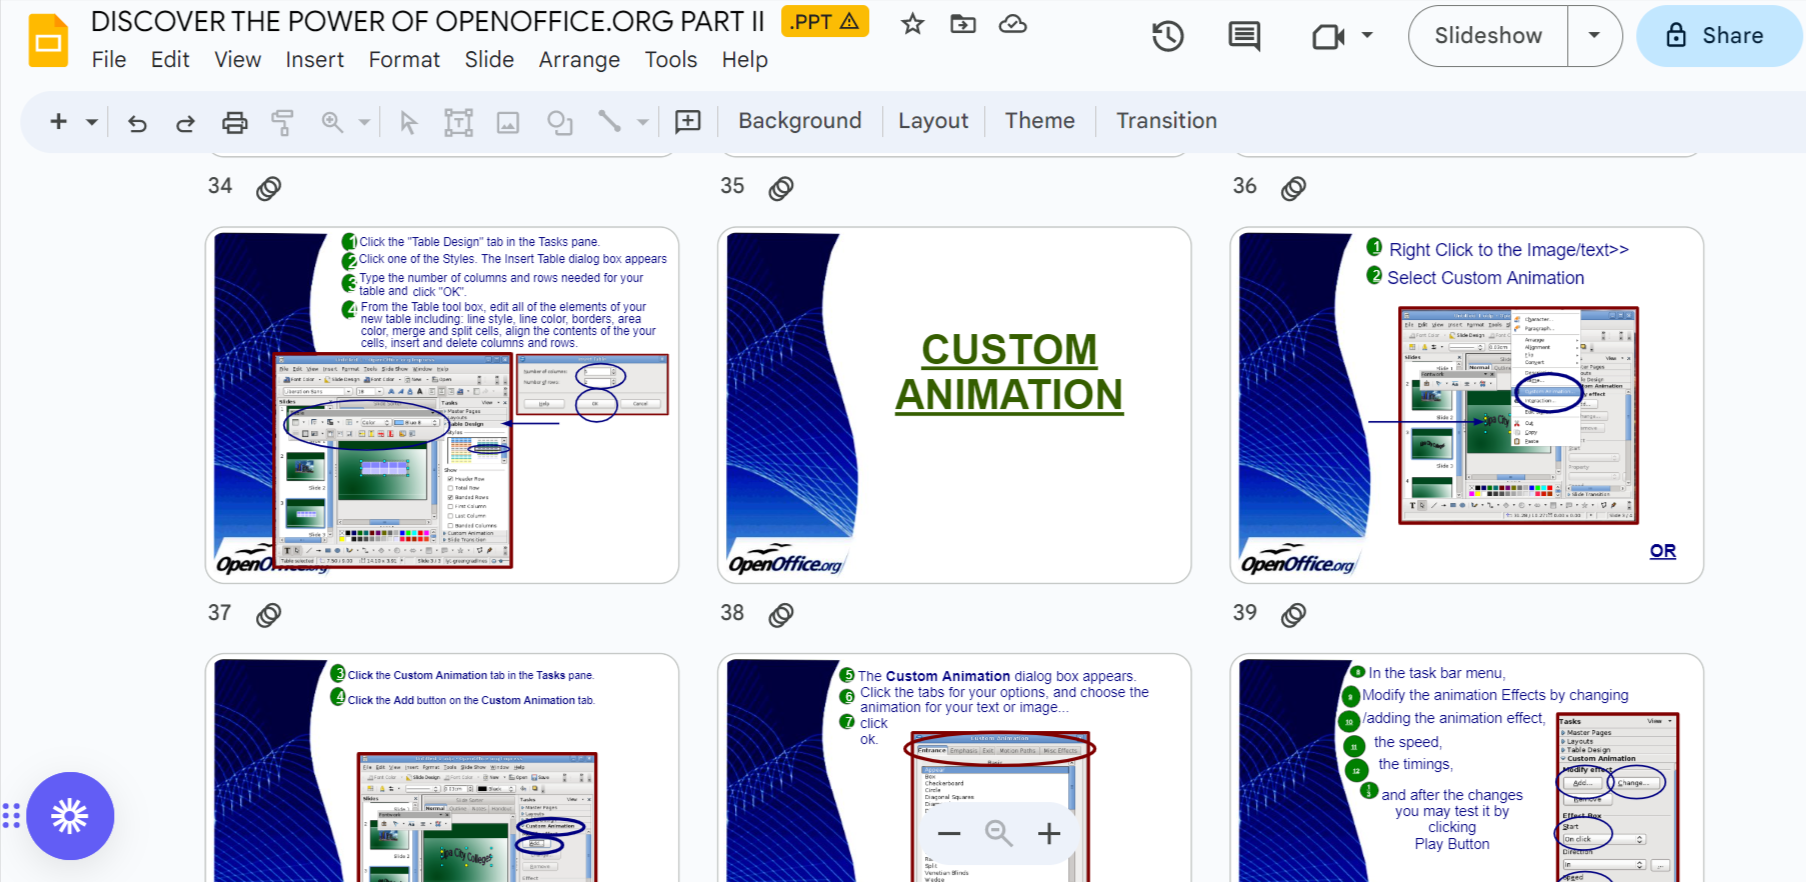This screenshot has width=1806, height=882.
Task: Open the zoom level dropdown arrow
Action: pos(364,122)
